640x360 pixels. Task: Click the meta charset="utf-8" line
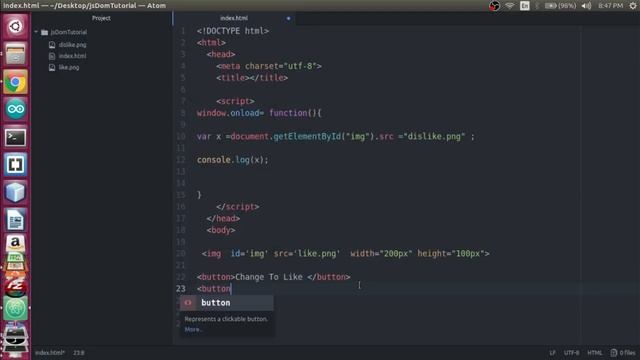point(269,66)
